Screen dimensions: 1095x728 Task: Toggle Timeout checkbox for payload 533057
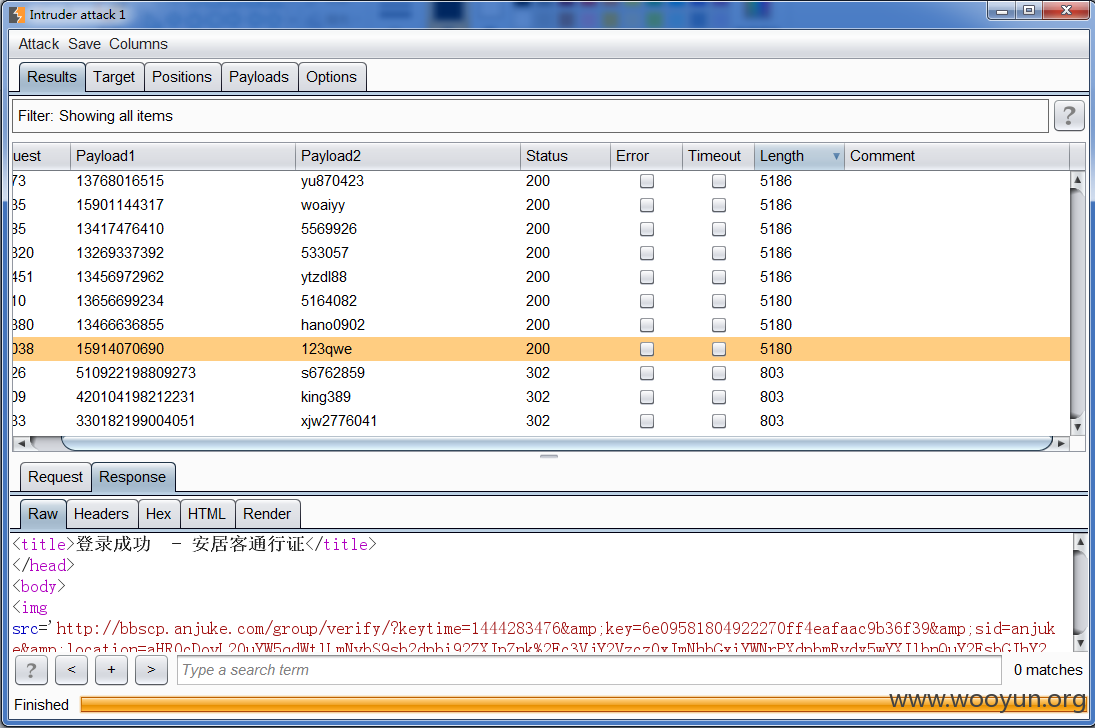pyautogui.click(x=719, y=253)
